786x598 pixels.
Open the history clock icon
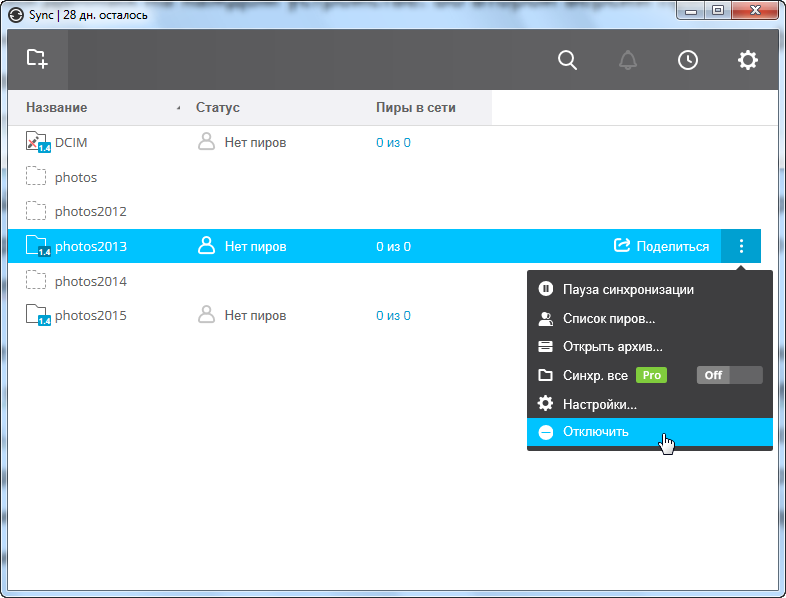tap(688, 60)
